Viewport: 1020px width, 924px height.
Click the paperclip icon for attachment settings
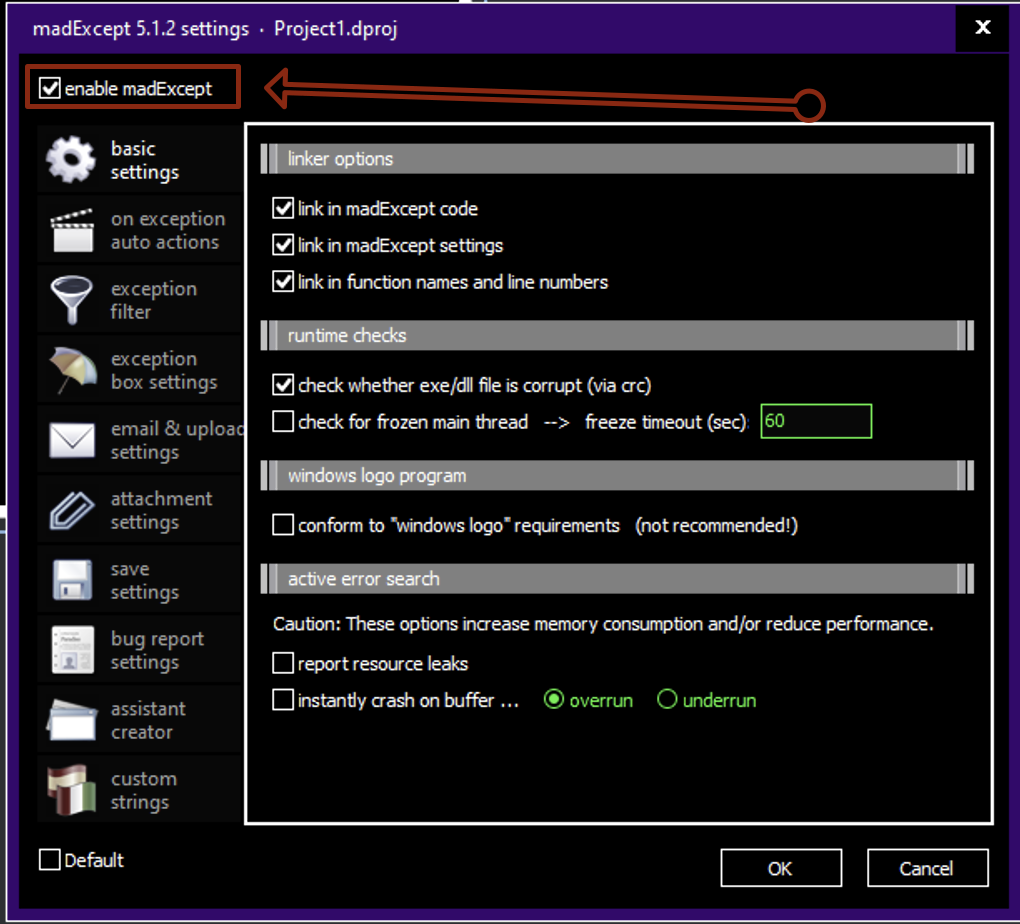(72, 510)
